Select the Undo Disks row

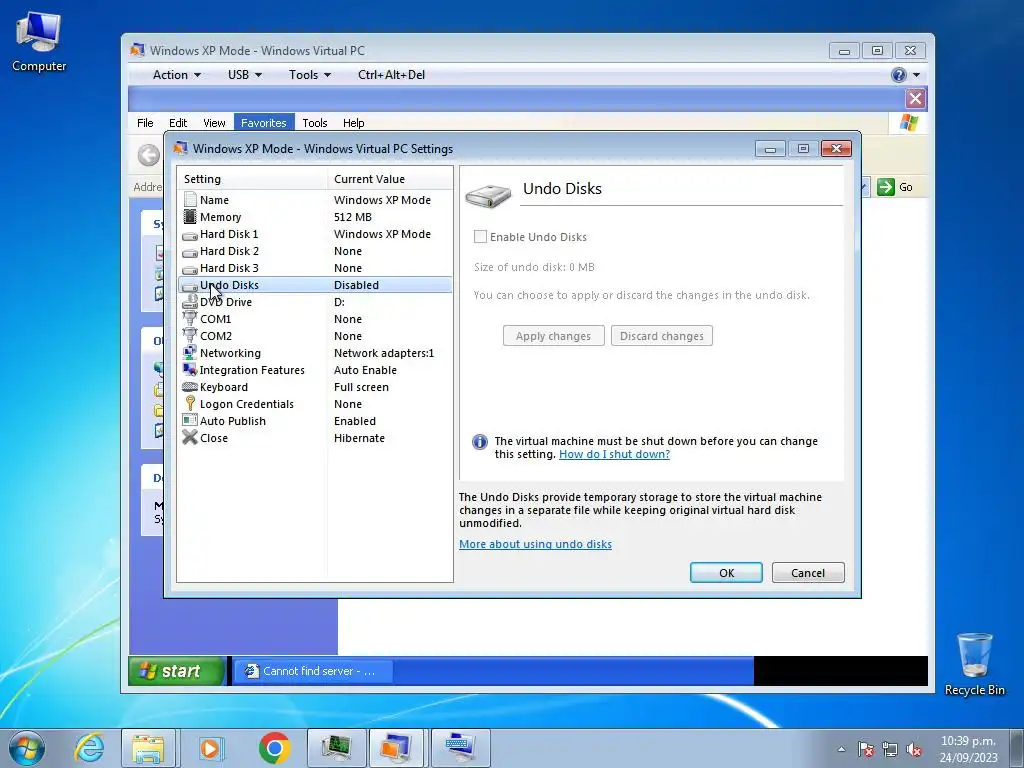[315, 285]
